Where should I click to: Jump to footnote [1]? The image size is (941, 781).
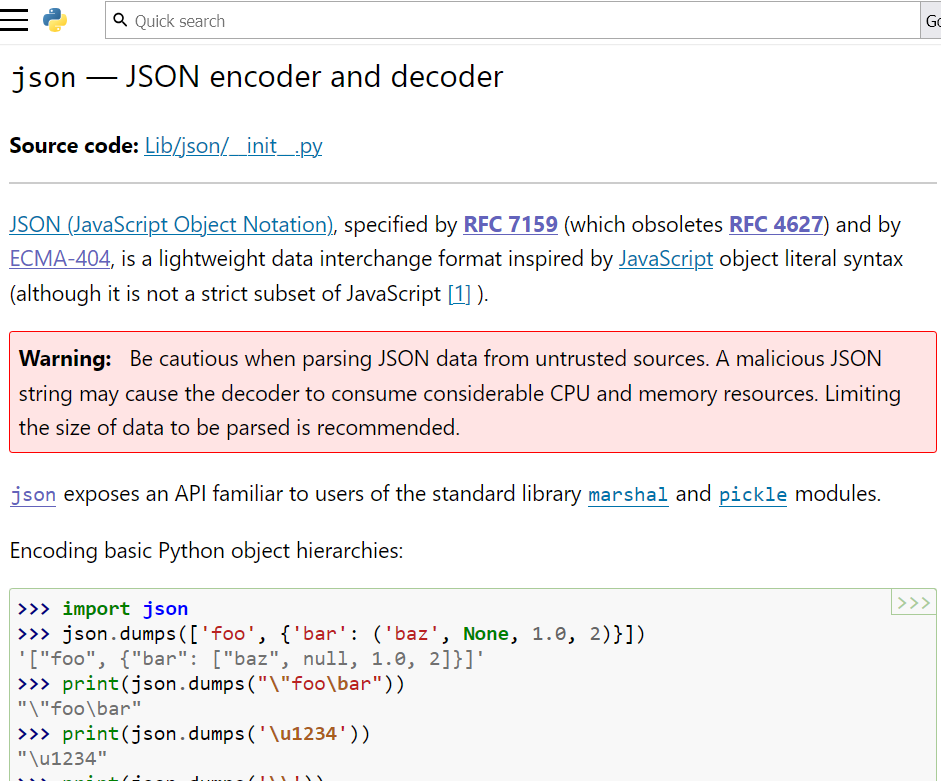(460, 294)
